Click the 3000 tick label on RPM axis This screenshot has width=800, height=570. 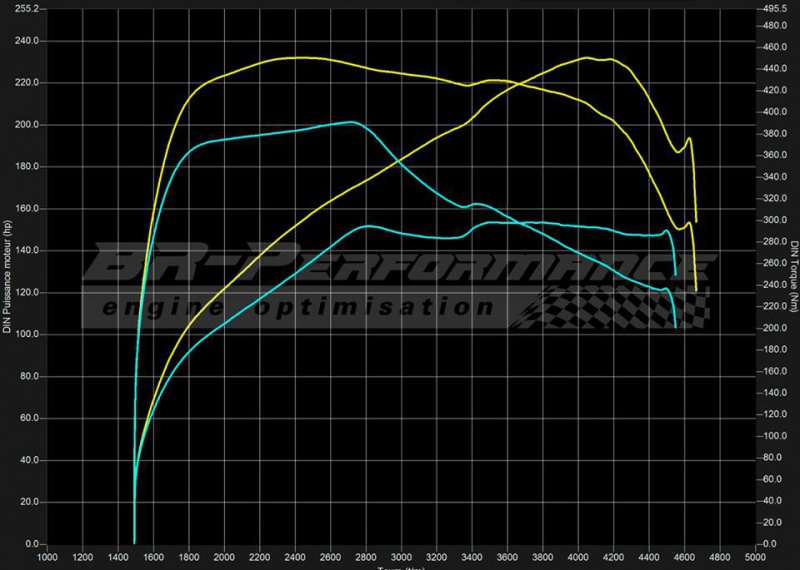tap(401, 556)
